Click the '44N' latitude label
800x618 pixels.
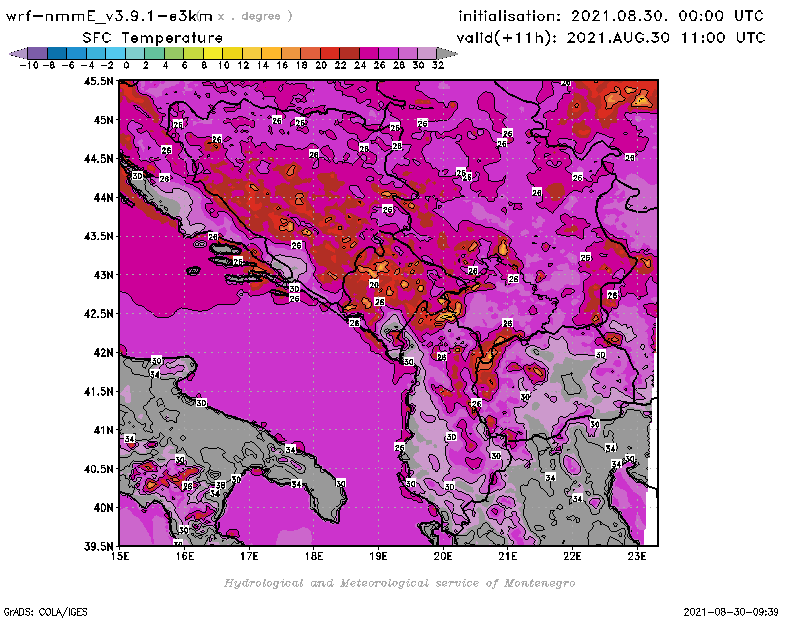(x=103, y=197)
